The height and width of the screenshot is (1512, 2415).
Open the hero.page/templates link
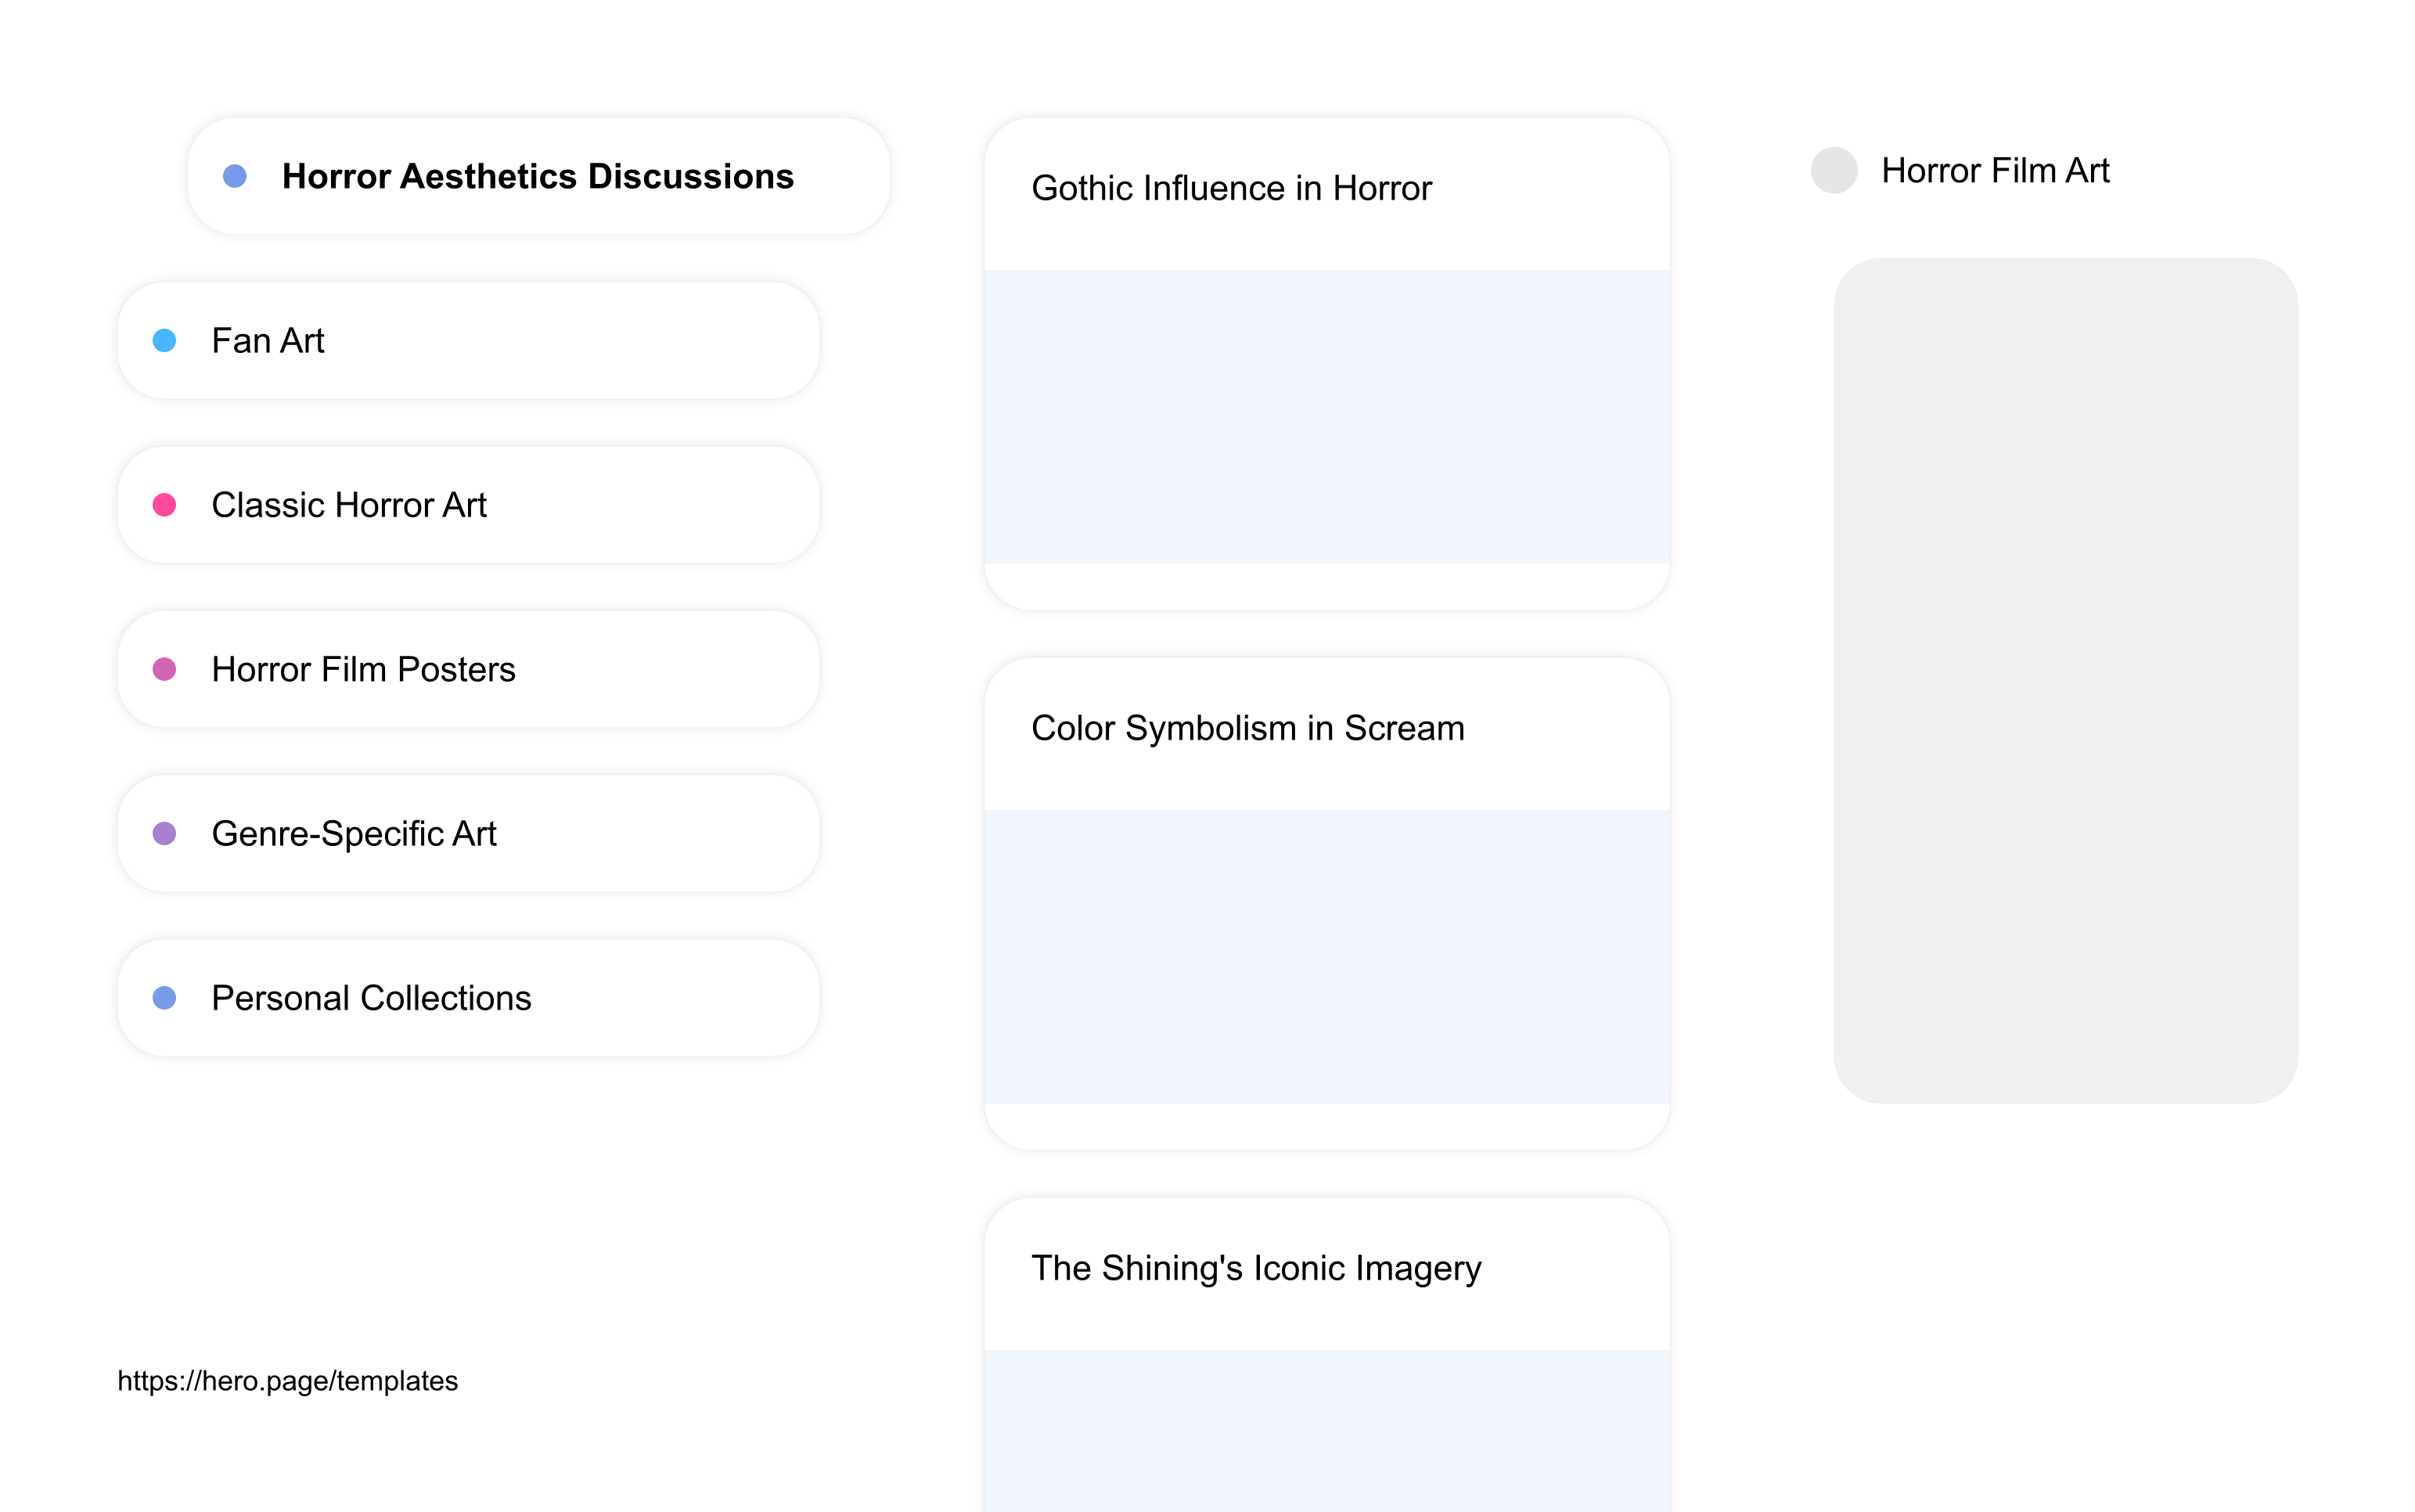(288, 1381)
